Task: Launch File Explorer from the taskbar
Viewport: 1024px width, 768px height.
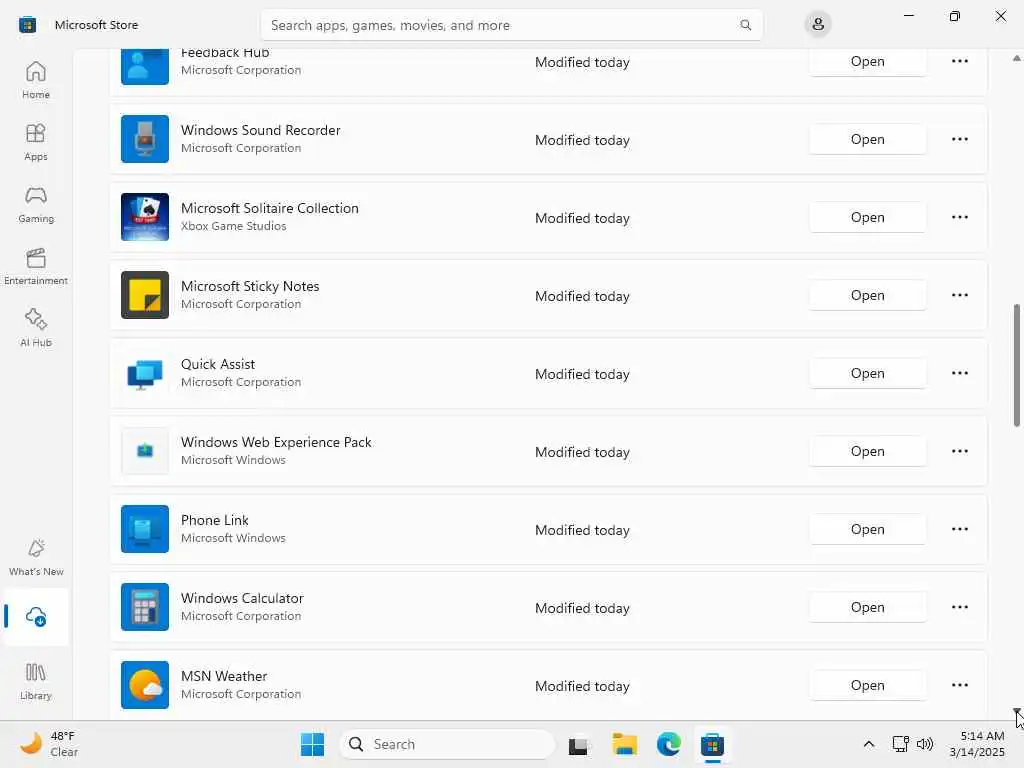Action: coord(624,744)
